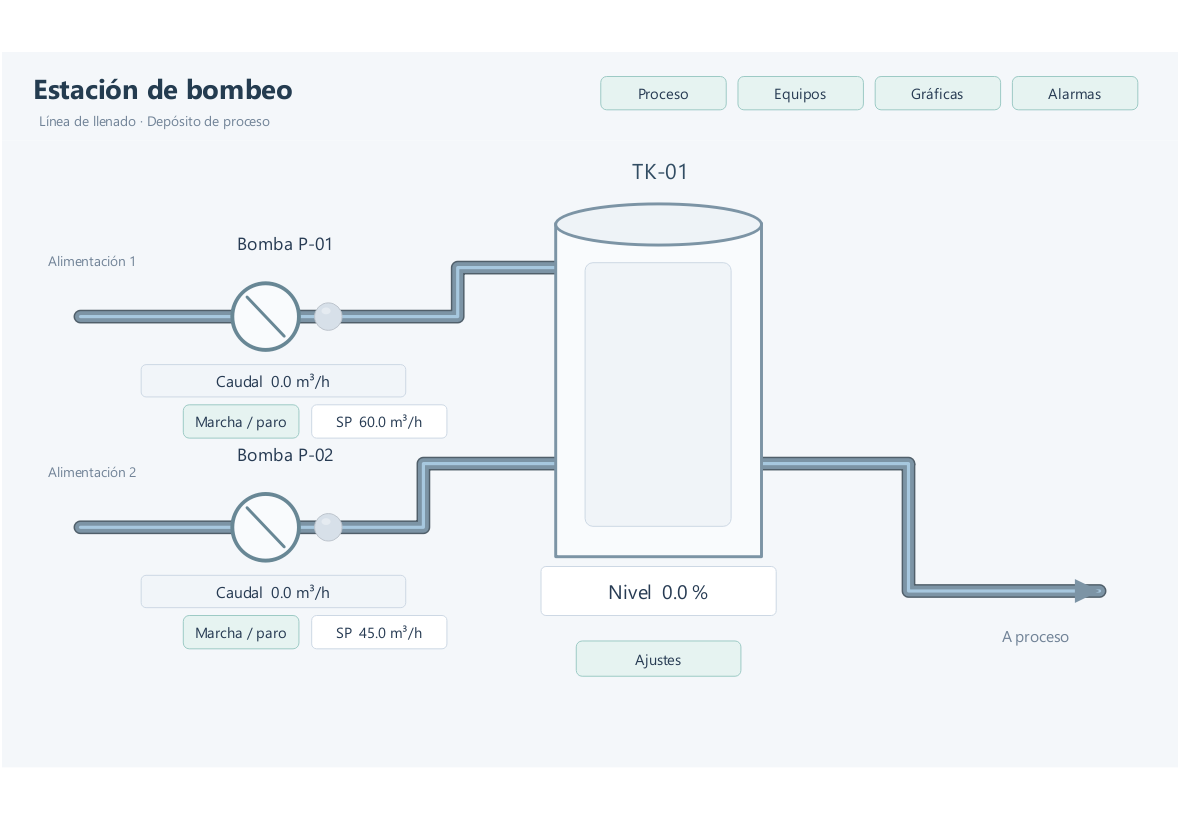The height and width of the screenshot is (820, 1180).
Task: Edit the SP 45.0 m³/h setpoint field
Action: 379,633
